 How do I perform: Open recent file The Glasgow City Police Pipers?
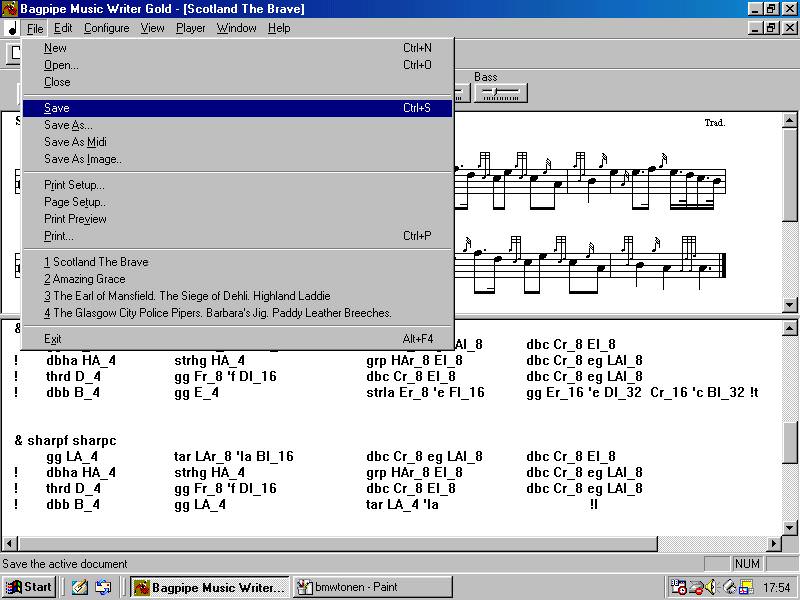(x=237, y=312)
